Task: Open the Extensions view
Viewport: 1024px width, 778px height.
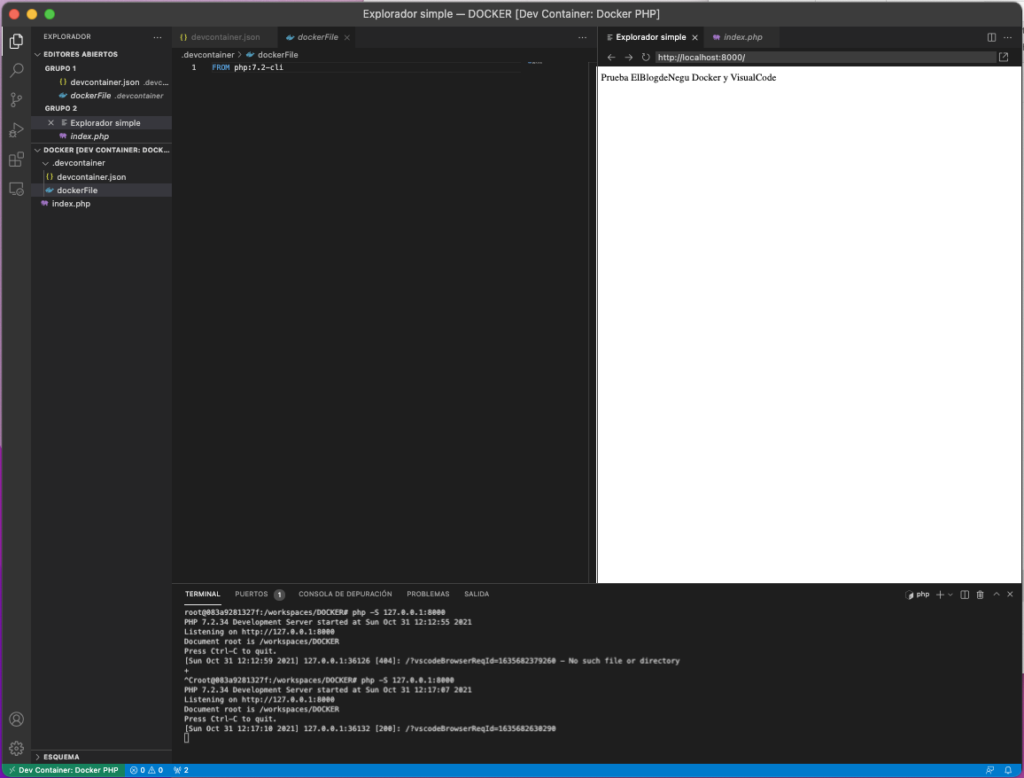Action: point(15,159)
